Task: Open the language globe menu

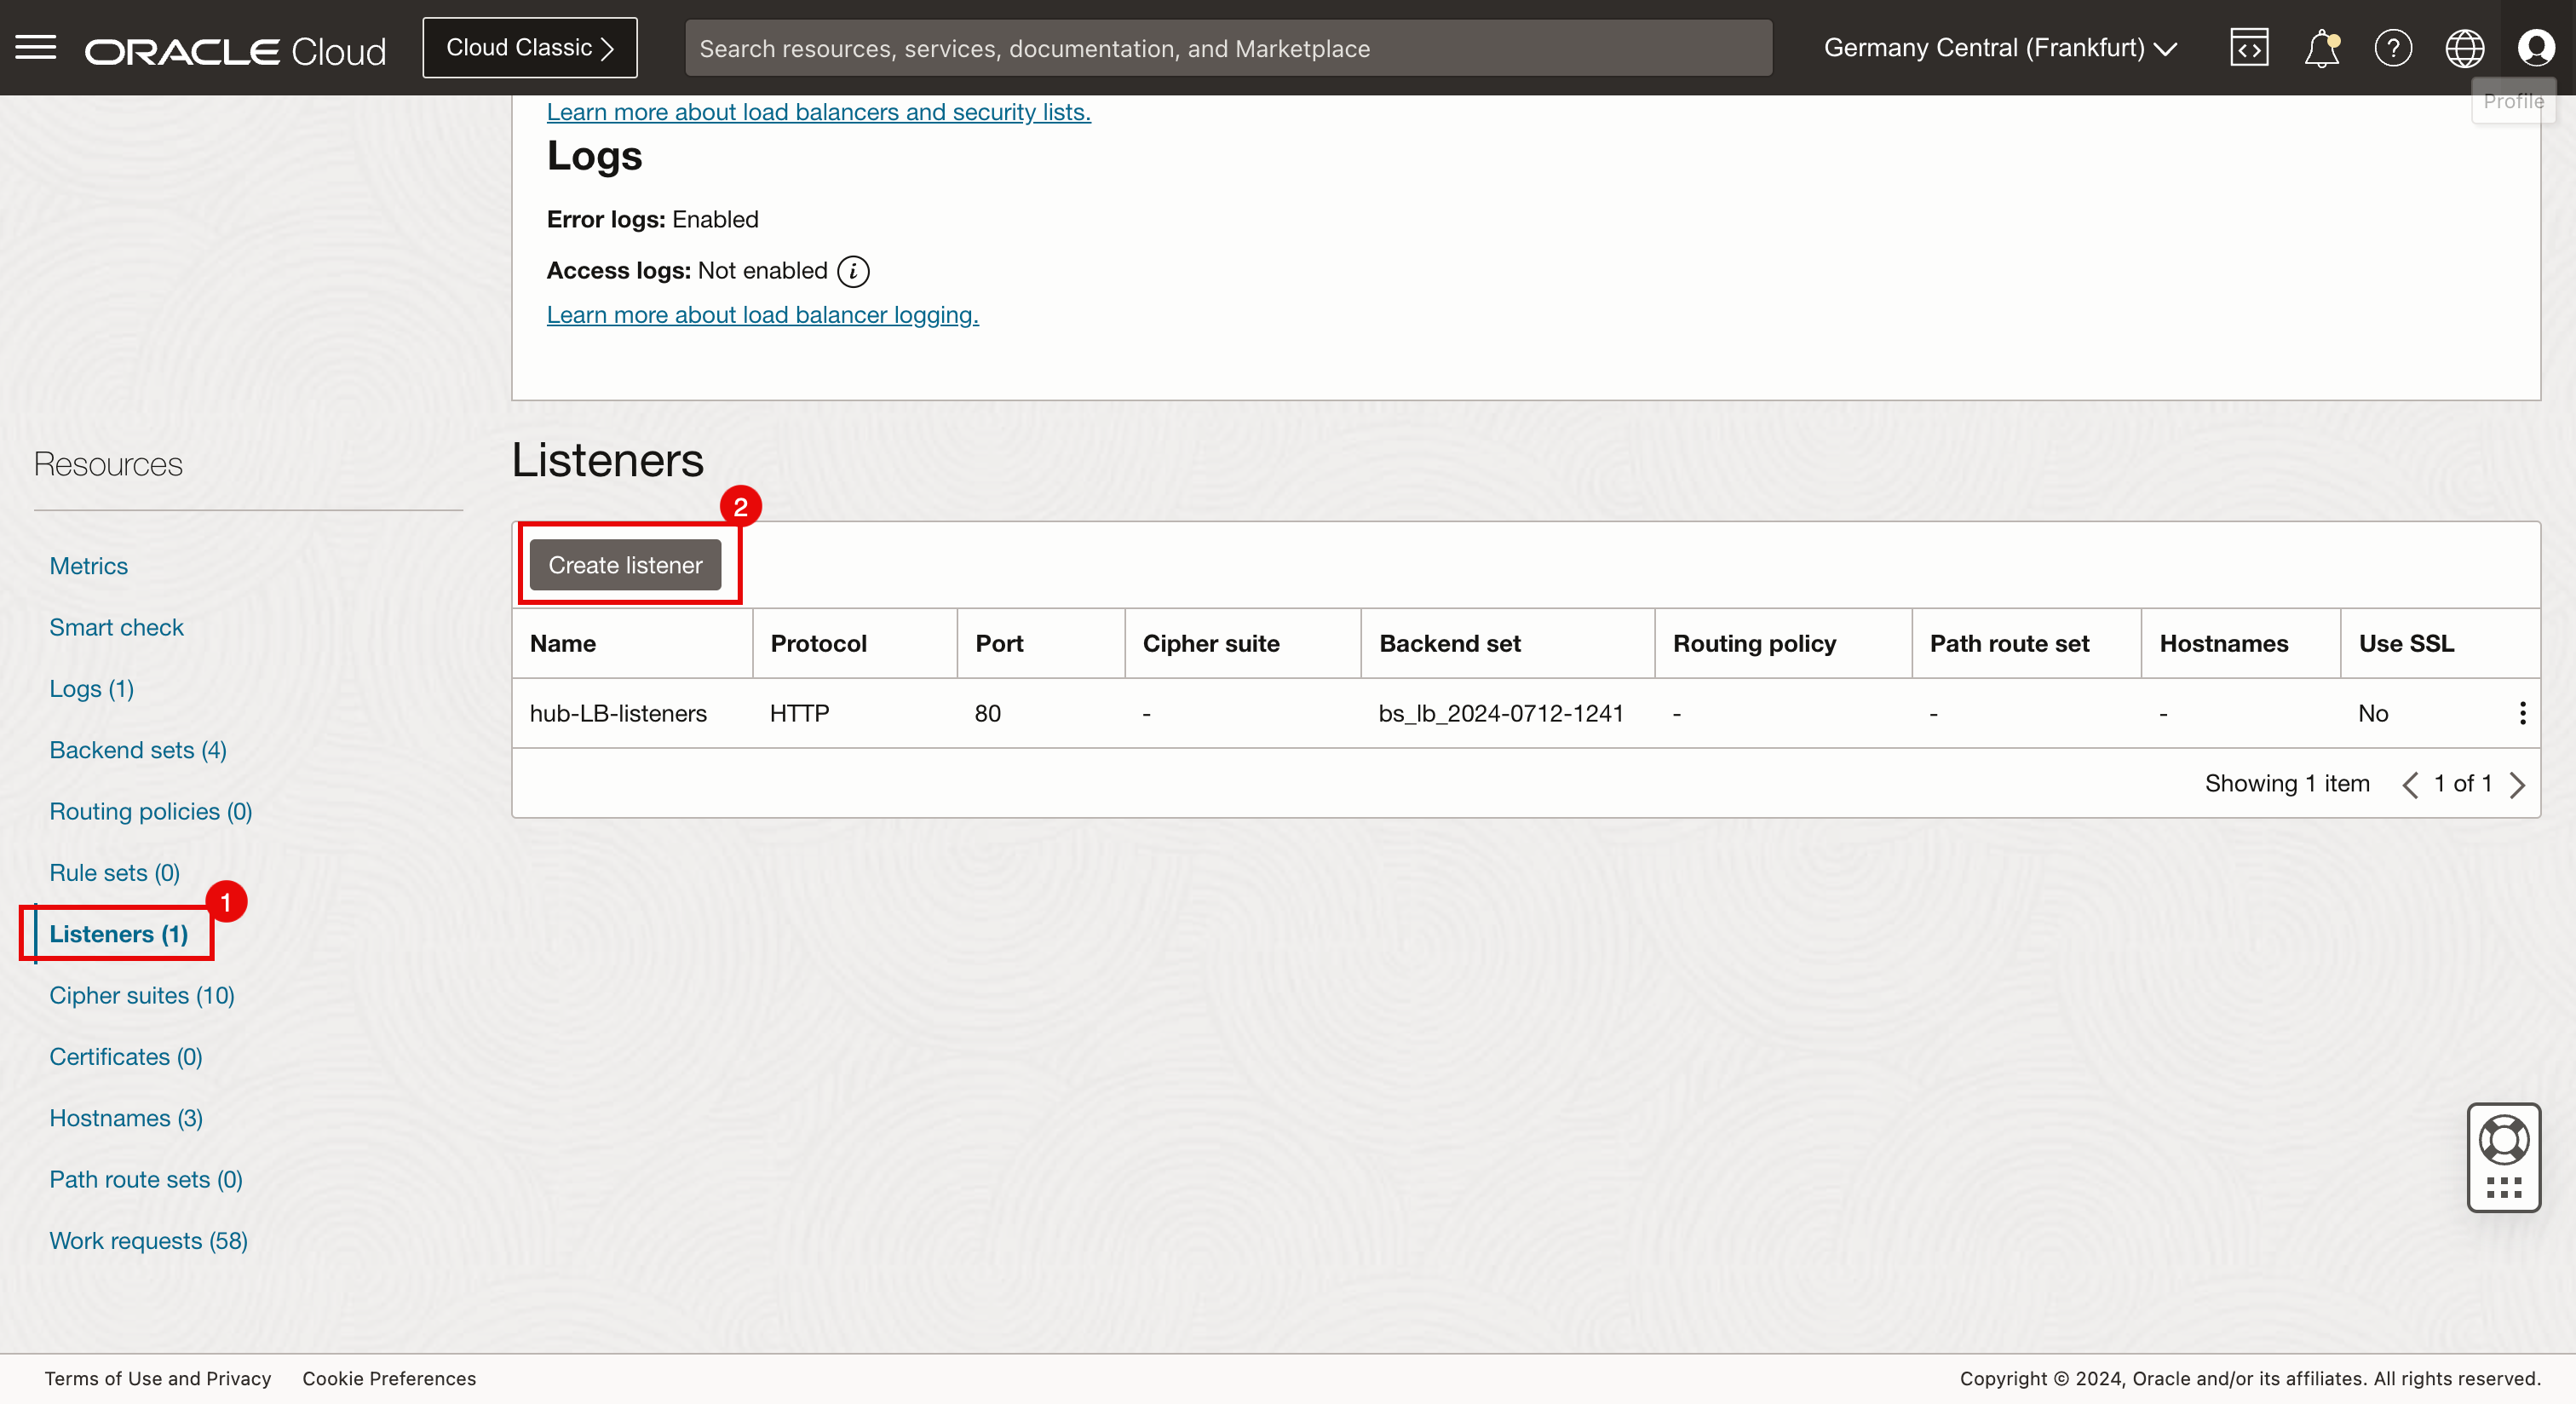Action: (2464, 48)
